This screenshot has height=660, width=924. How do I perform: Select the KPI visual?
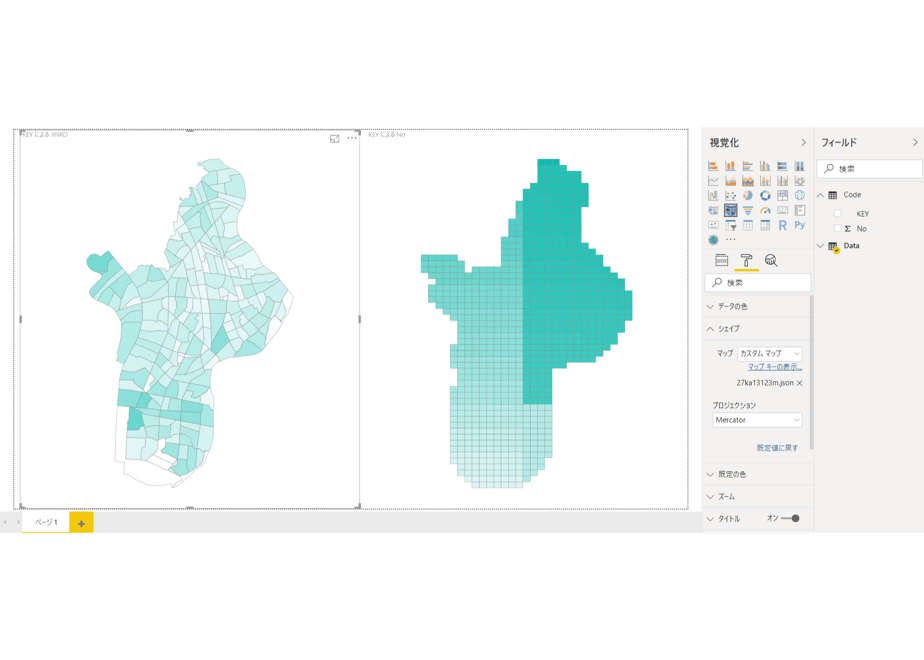[713, 225]
